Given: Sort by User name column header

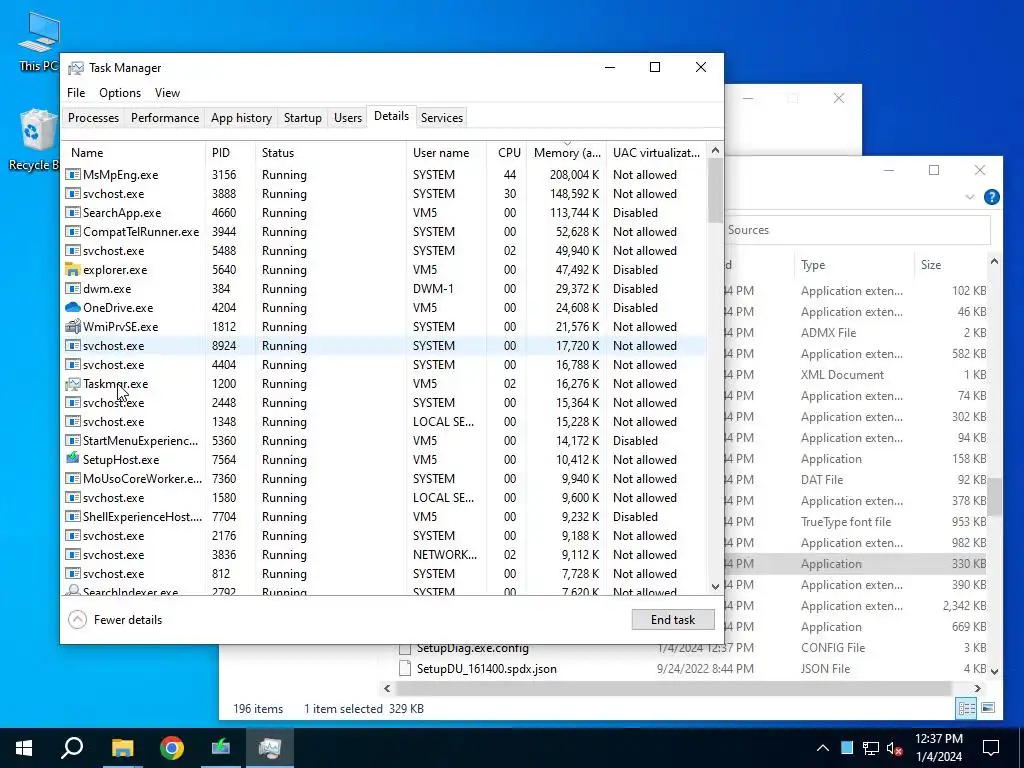Looking at the screenshot, I should click(x=447, y=153).
